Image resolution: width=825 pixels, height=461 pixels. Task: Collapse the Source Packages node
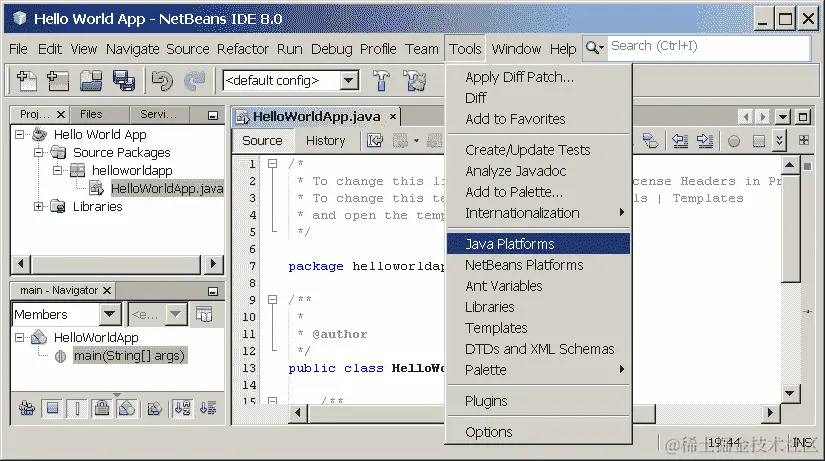point(38,153)
